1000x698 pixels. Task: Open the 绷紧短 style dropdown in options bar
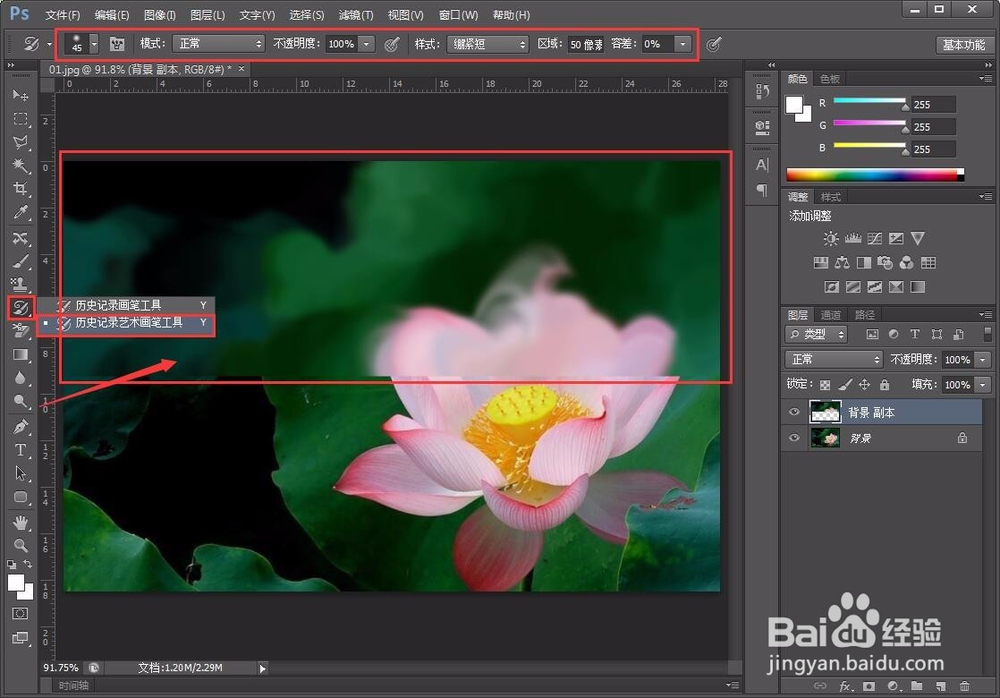coord(487,44)
